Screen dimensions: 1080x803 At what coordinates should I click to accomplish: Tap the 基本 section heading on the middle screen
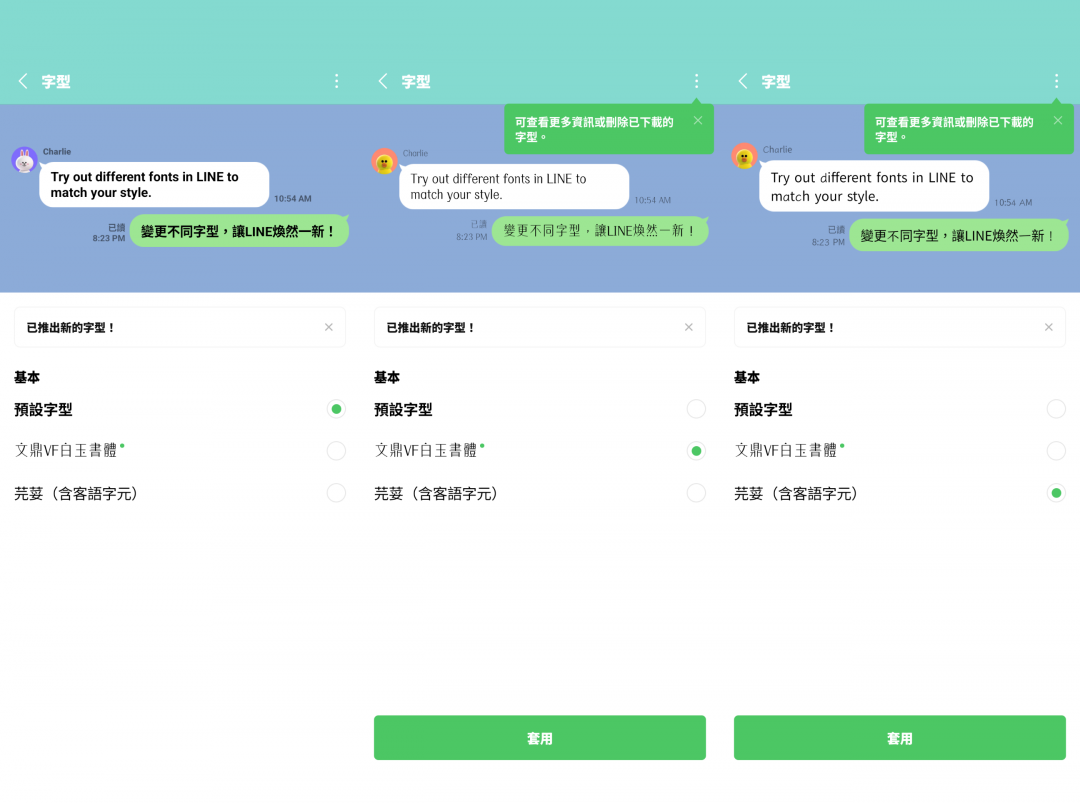(x=387, y=377)
